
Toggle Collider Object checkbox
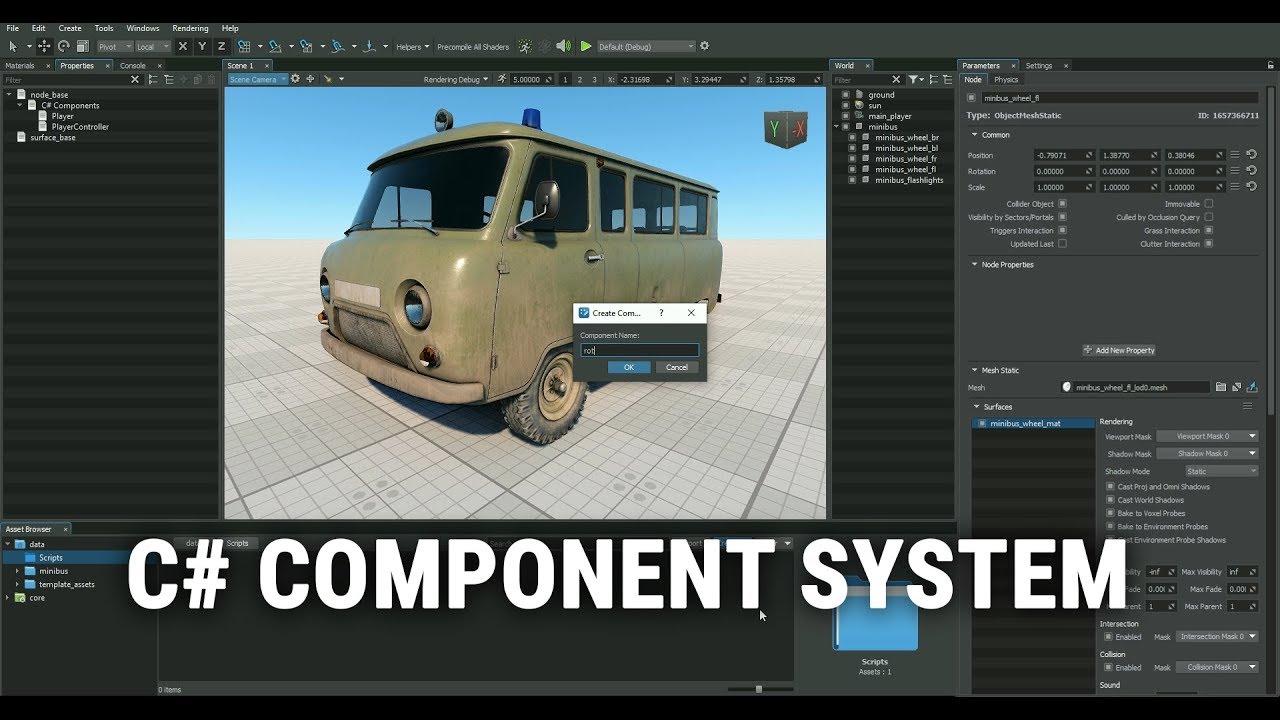(1062, 204)
